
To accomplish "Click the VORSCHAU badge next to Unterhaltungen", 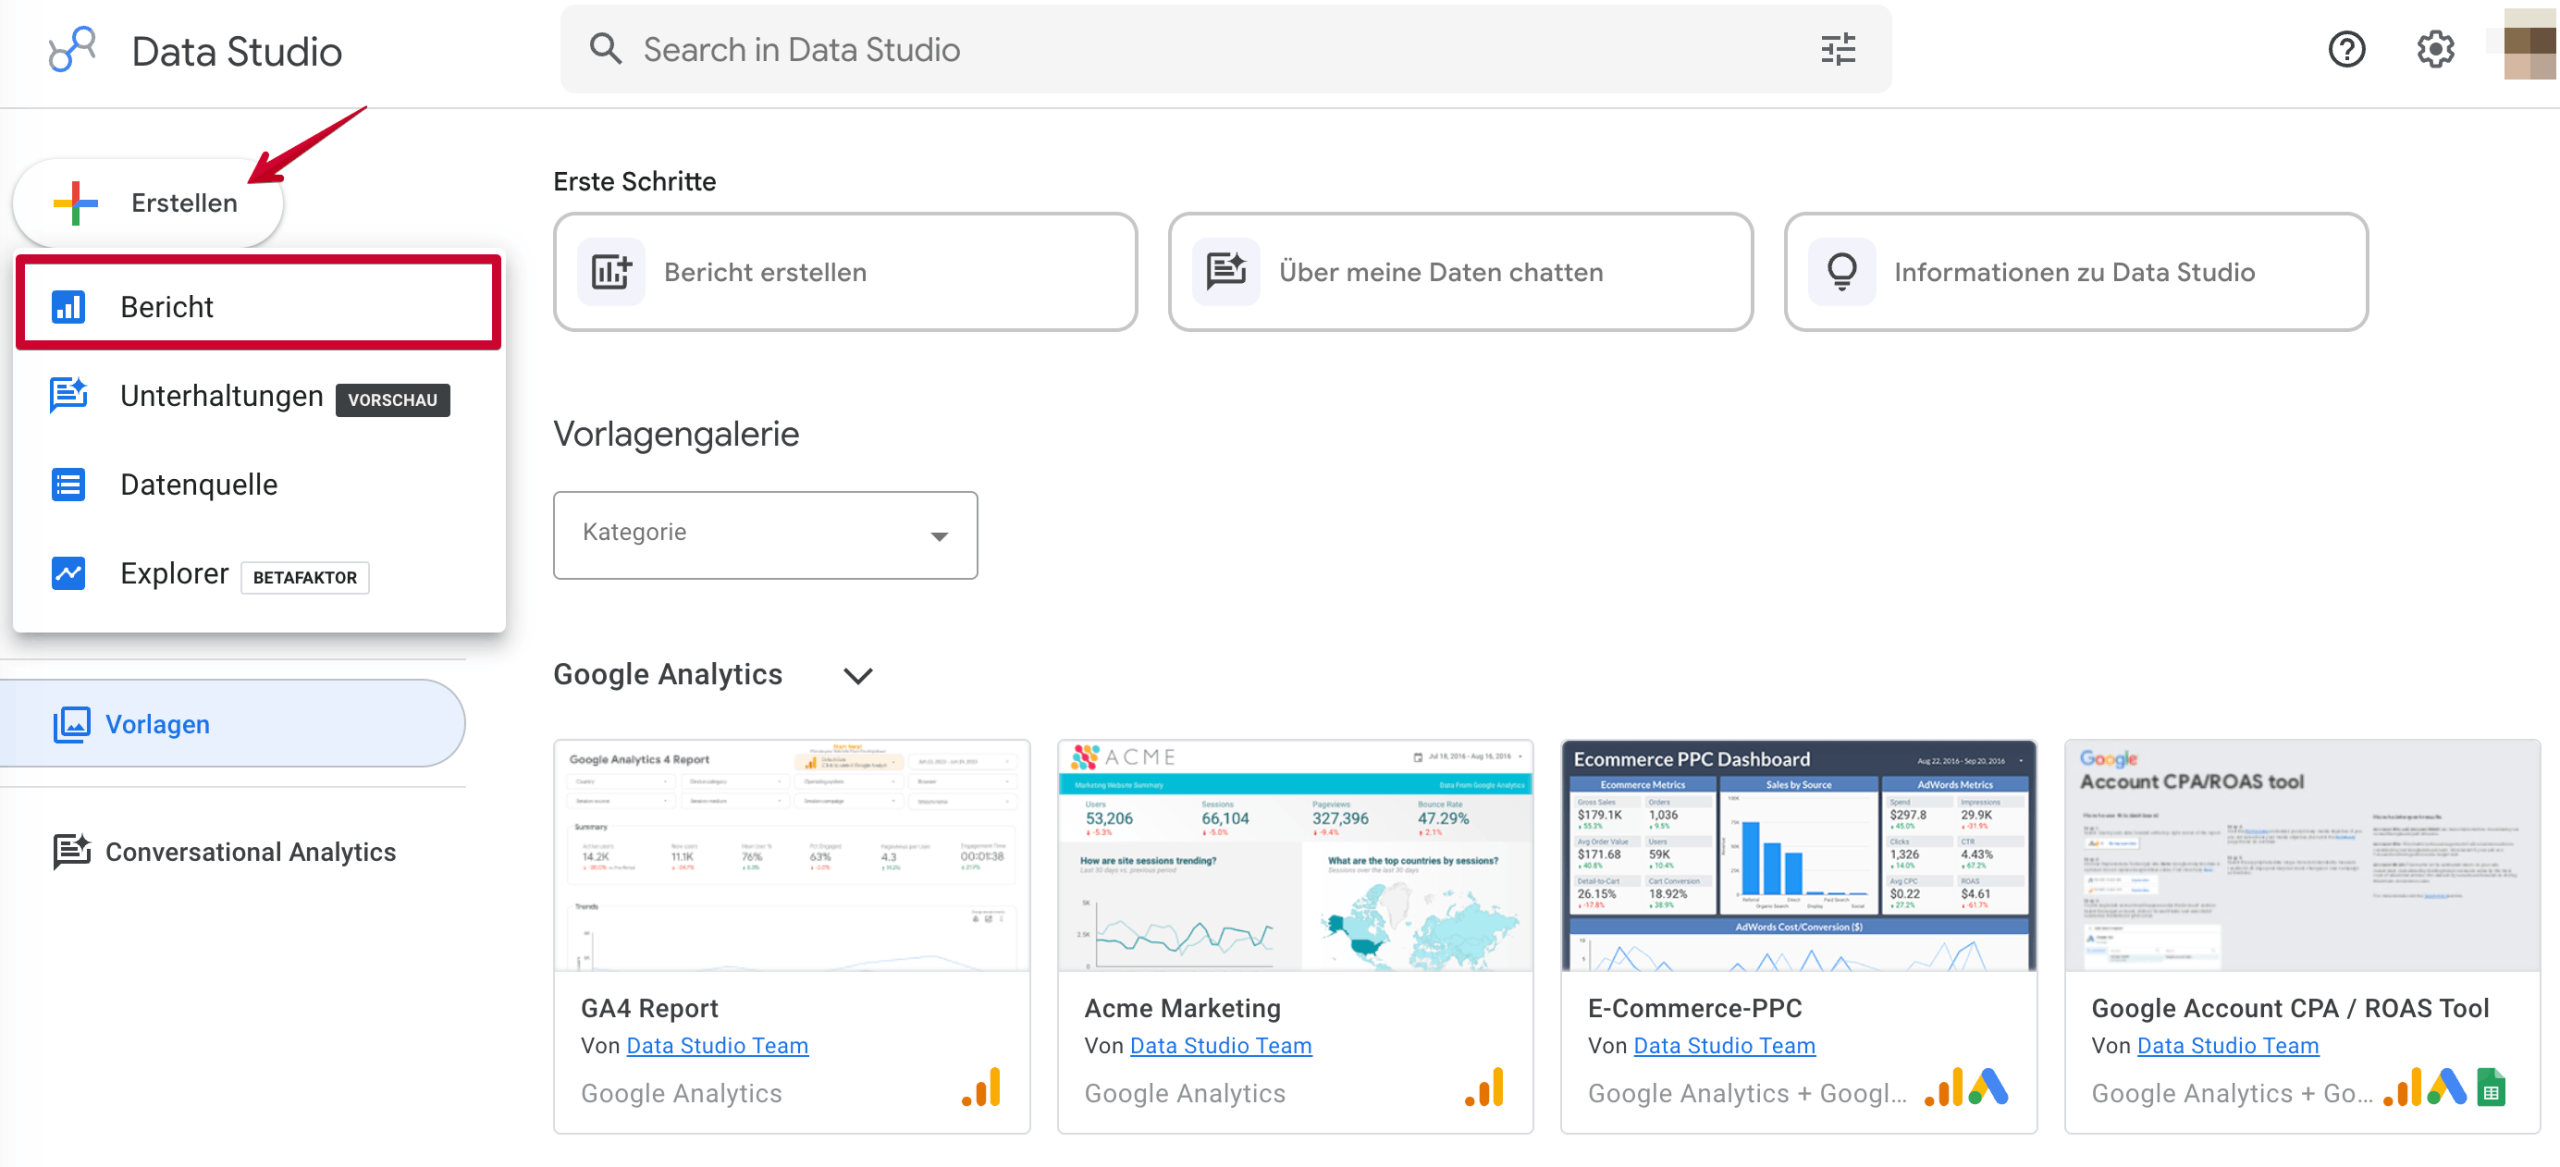I will click(x=393, y=400).
